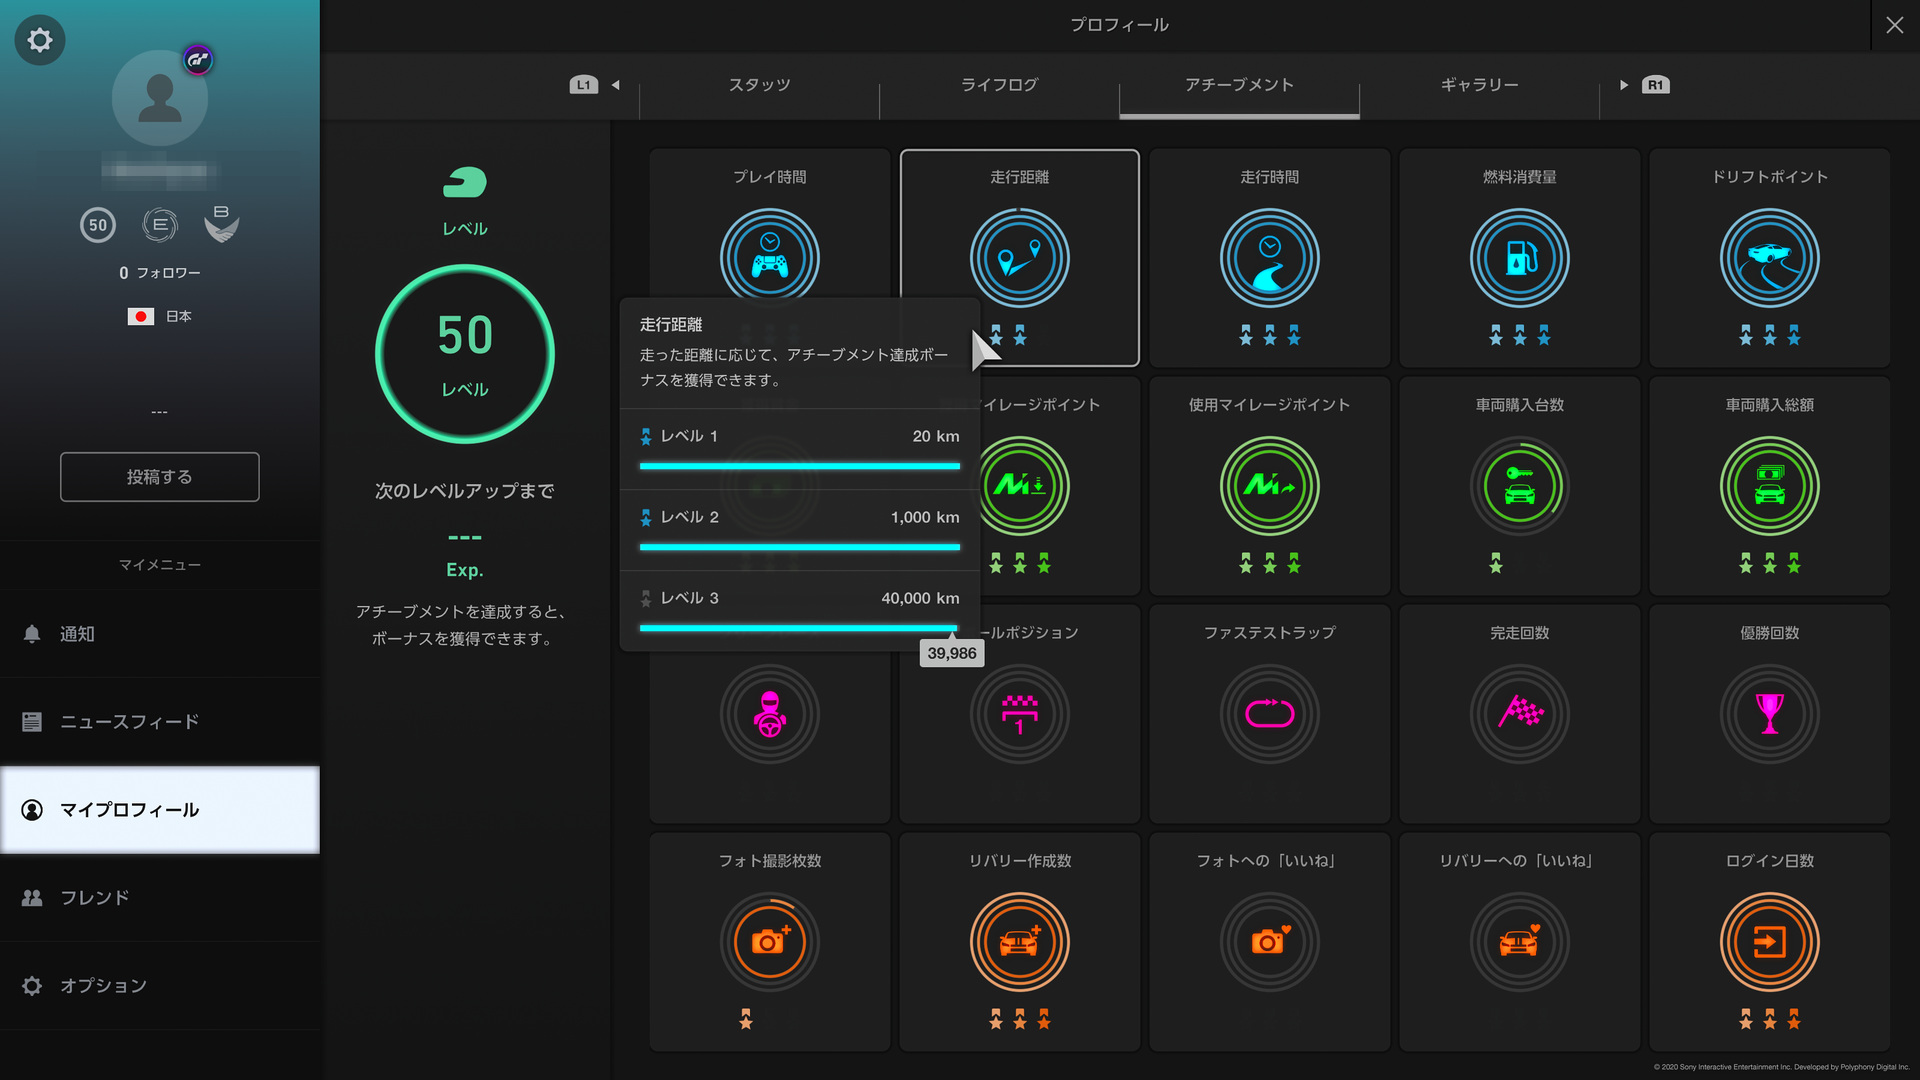This screenshot has width=1920, height=1080.
Task: Select the 走行距離 achievement icon
Action: click(1020, 258)
